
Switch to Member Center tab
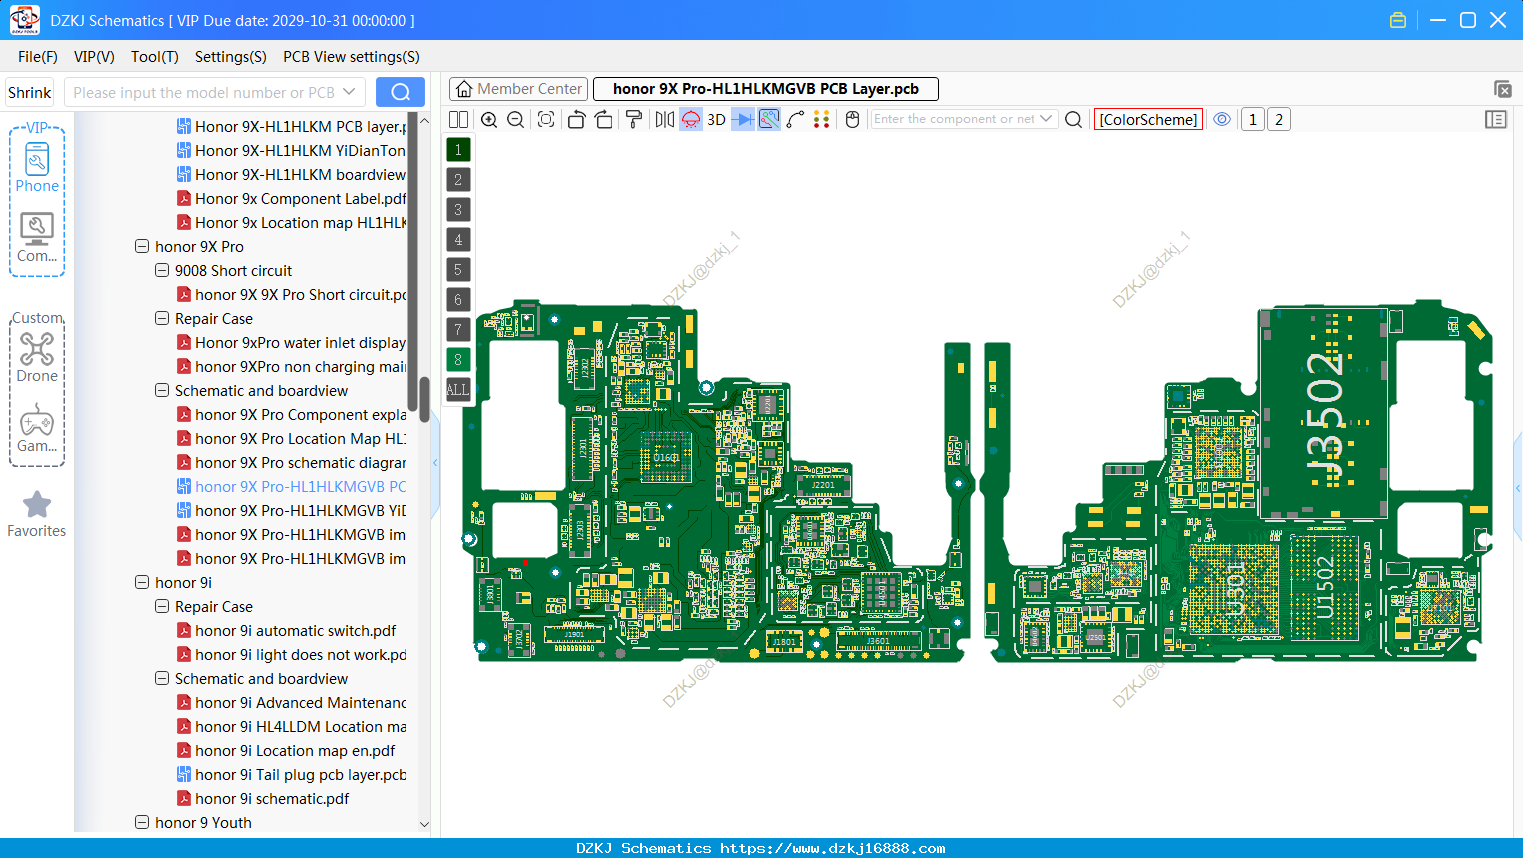point(519,89)
